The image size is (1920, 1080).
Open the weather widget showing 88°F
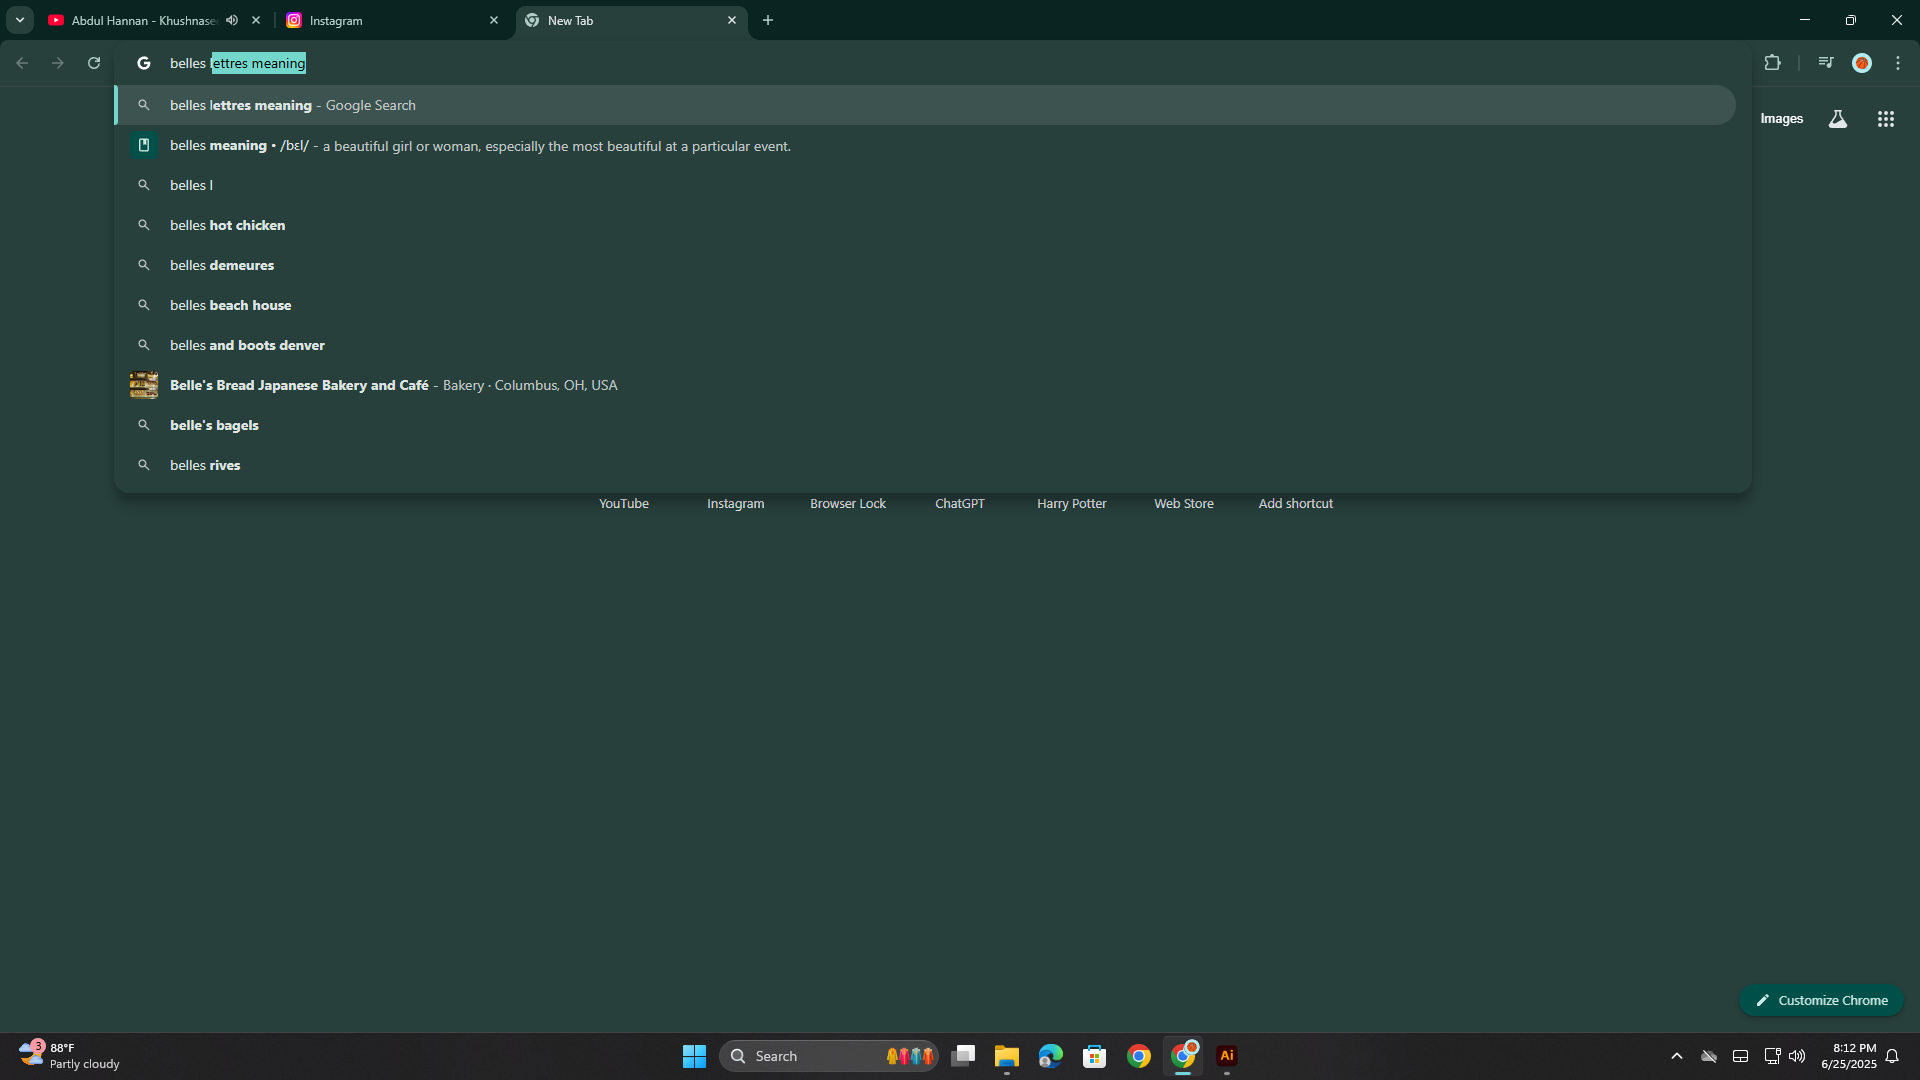coord(70,1056)
